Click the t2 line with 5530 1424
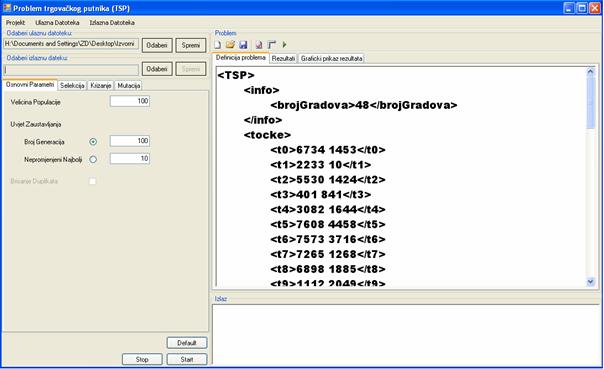Image resolution: width=604 pixels, height=369 pixels. tap(328, 180)
